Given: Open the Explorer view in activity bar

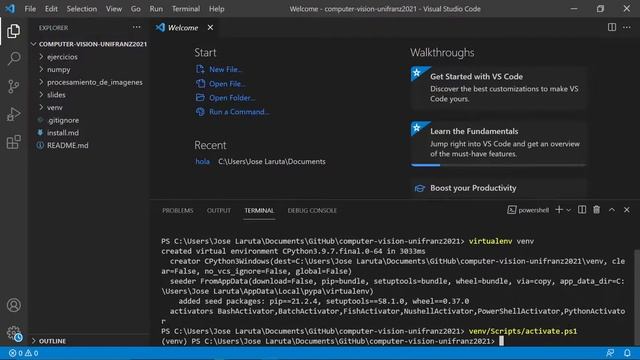Looking at the screenshot, I should [13, 31].
